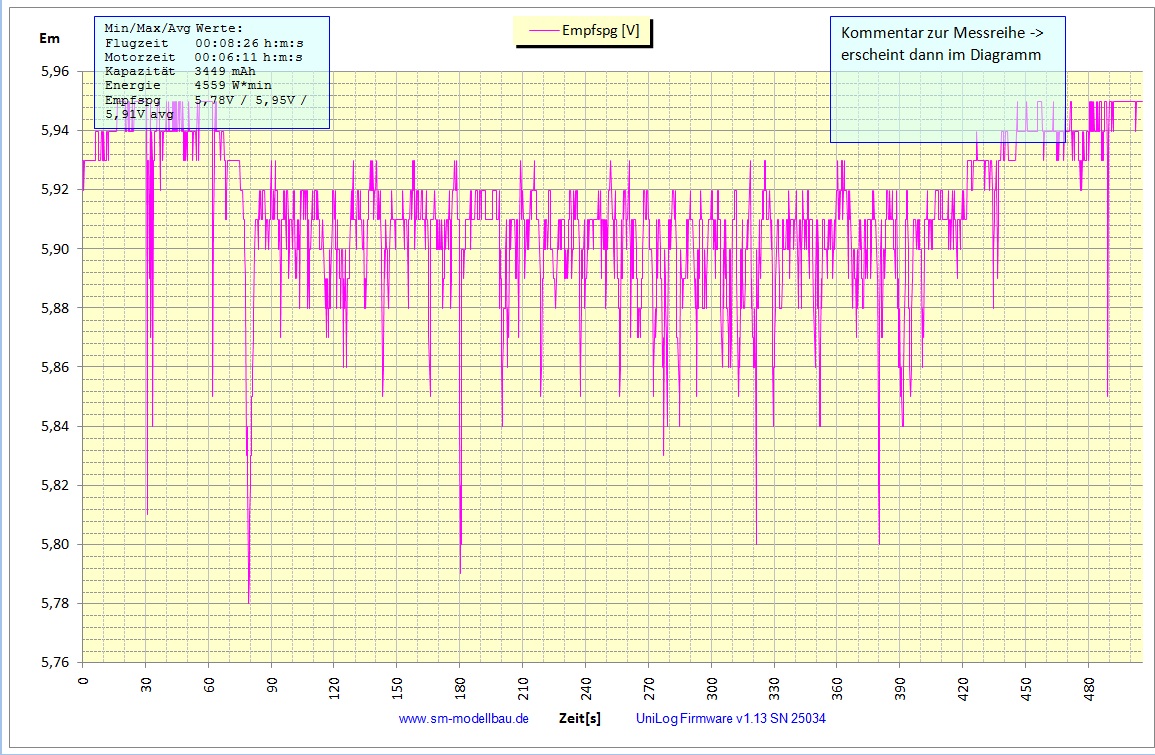Click the 240 time axis tick label
This screenshot has height=755, width=1155.
tap(587, 687)
